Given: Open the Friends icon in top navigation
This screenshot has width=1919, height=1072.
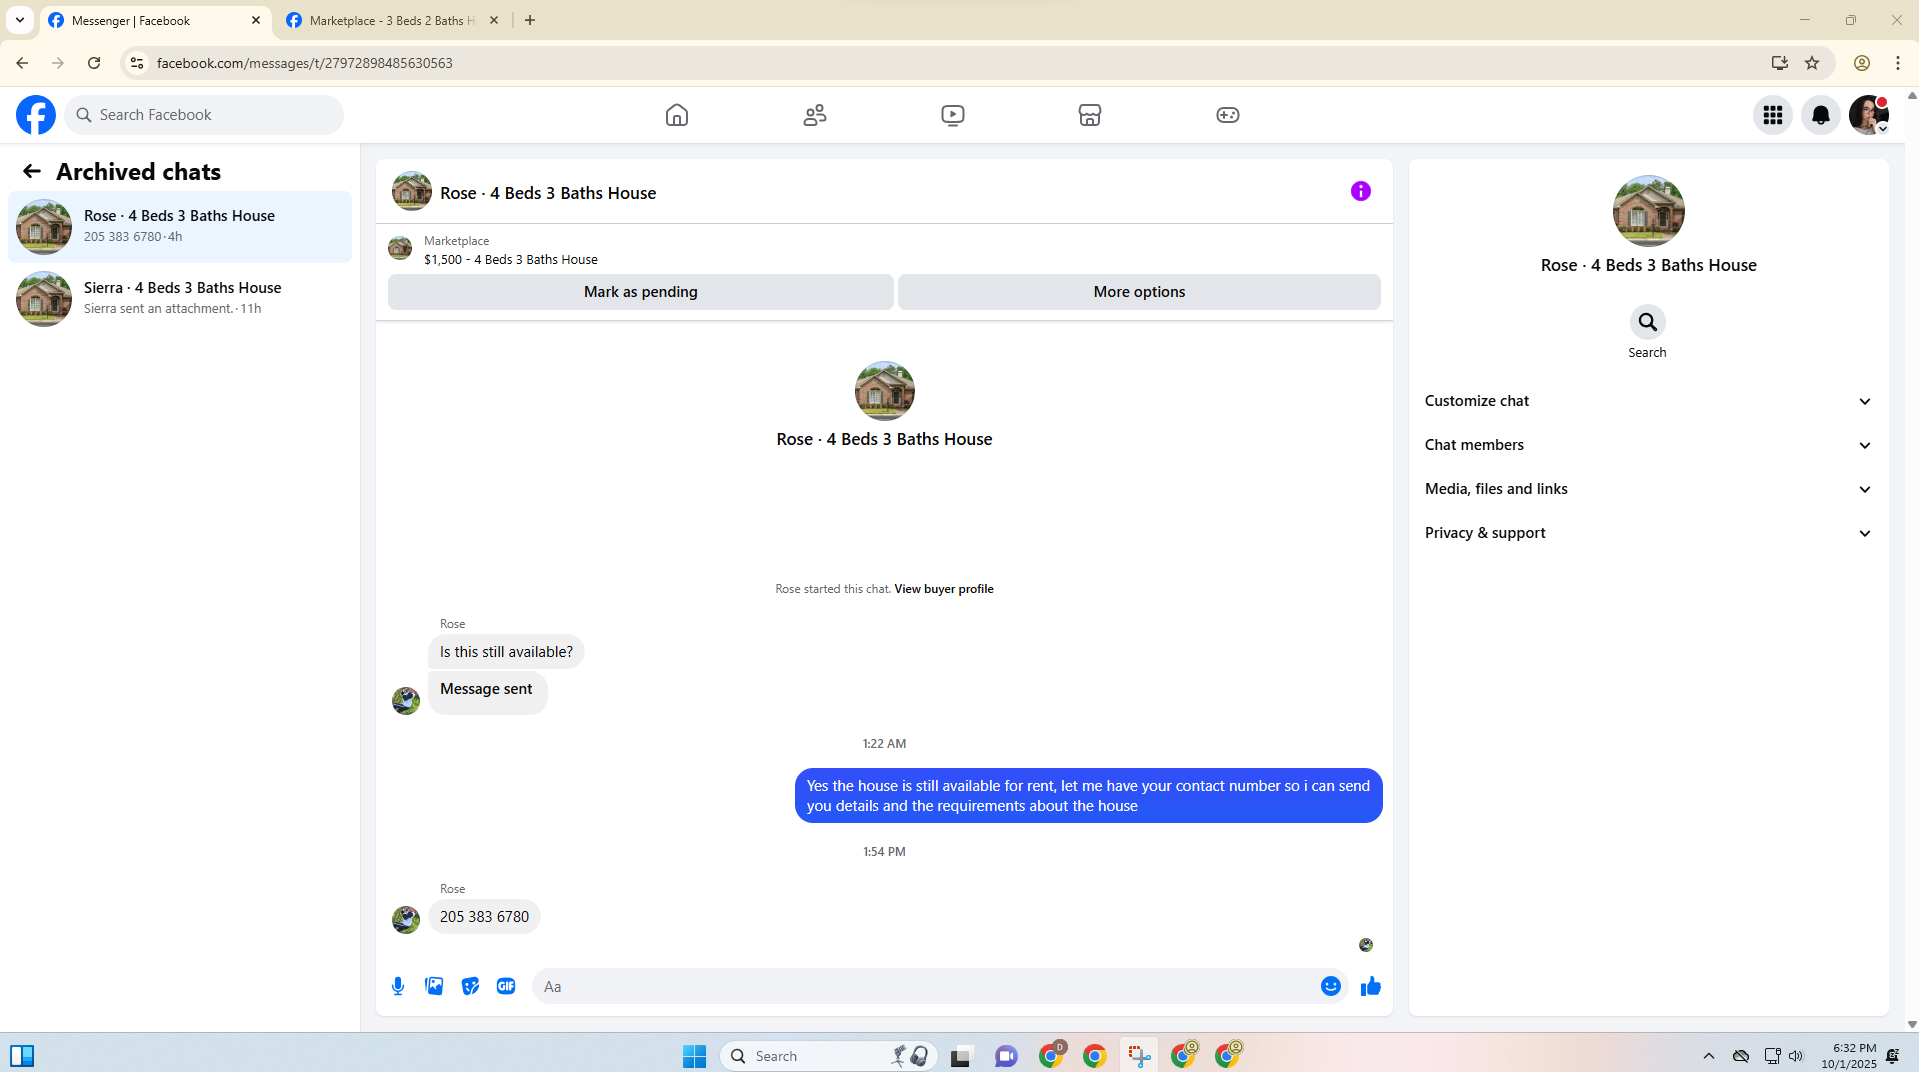Looking at the screenshot, I should [x=815, y=115].
